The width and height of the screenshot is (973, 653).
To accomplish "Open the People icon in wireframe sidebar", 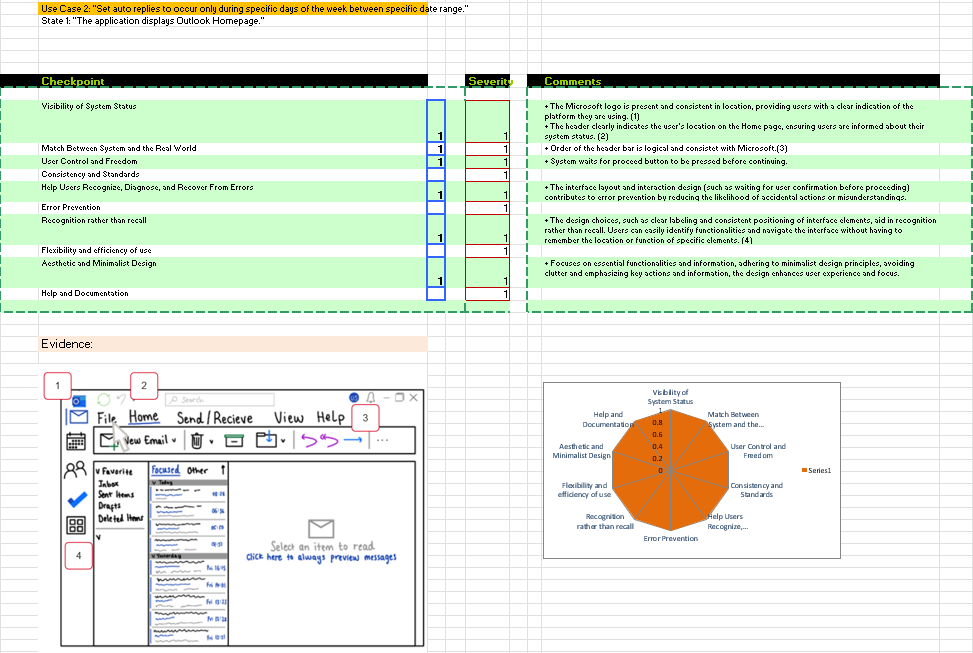I will click(x=75, y=470).
